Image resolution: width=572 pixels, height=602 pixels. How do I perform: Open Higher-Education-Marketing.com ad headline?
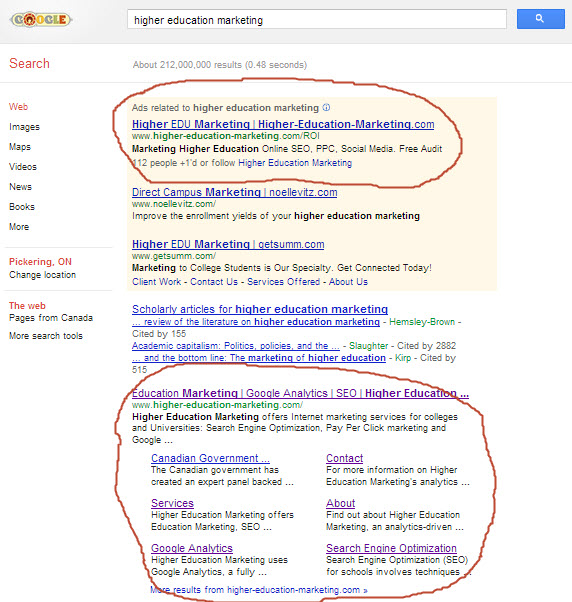point(283,124)
